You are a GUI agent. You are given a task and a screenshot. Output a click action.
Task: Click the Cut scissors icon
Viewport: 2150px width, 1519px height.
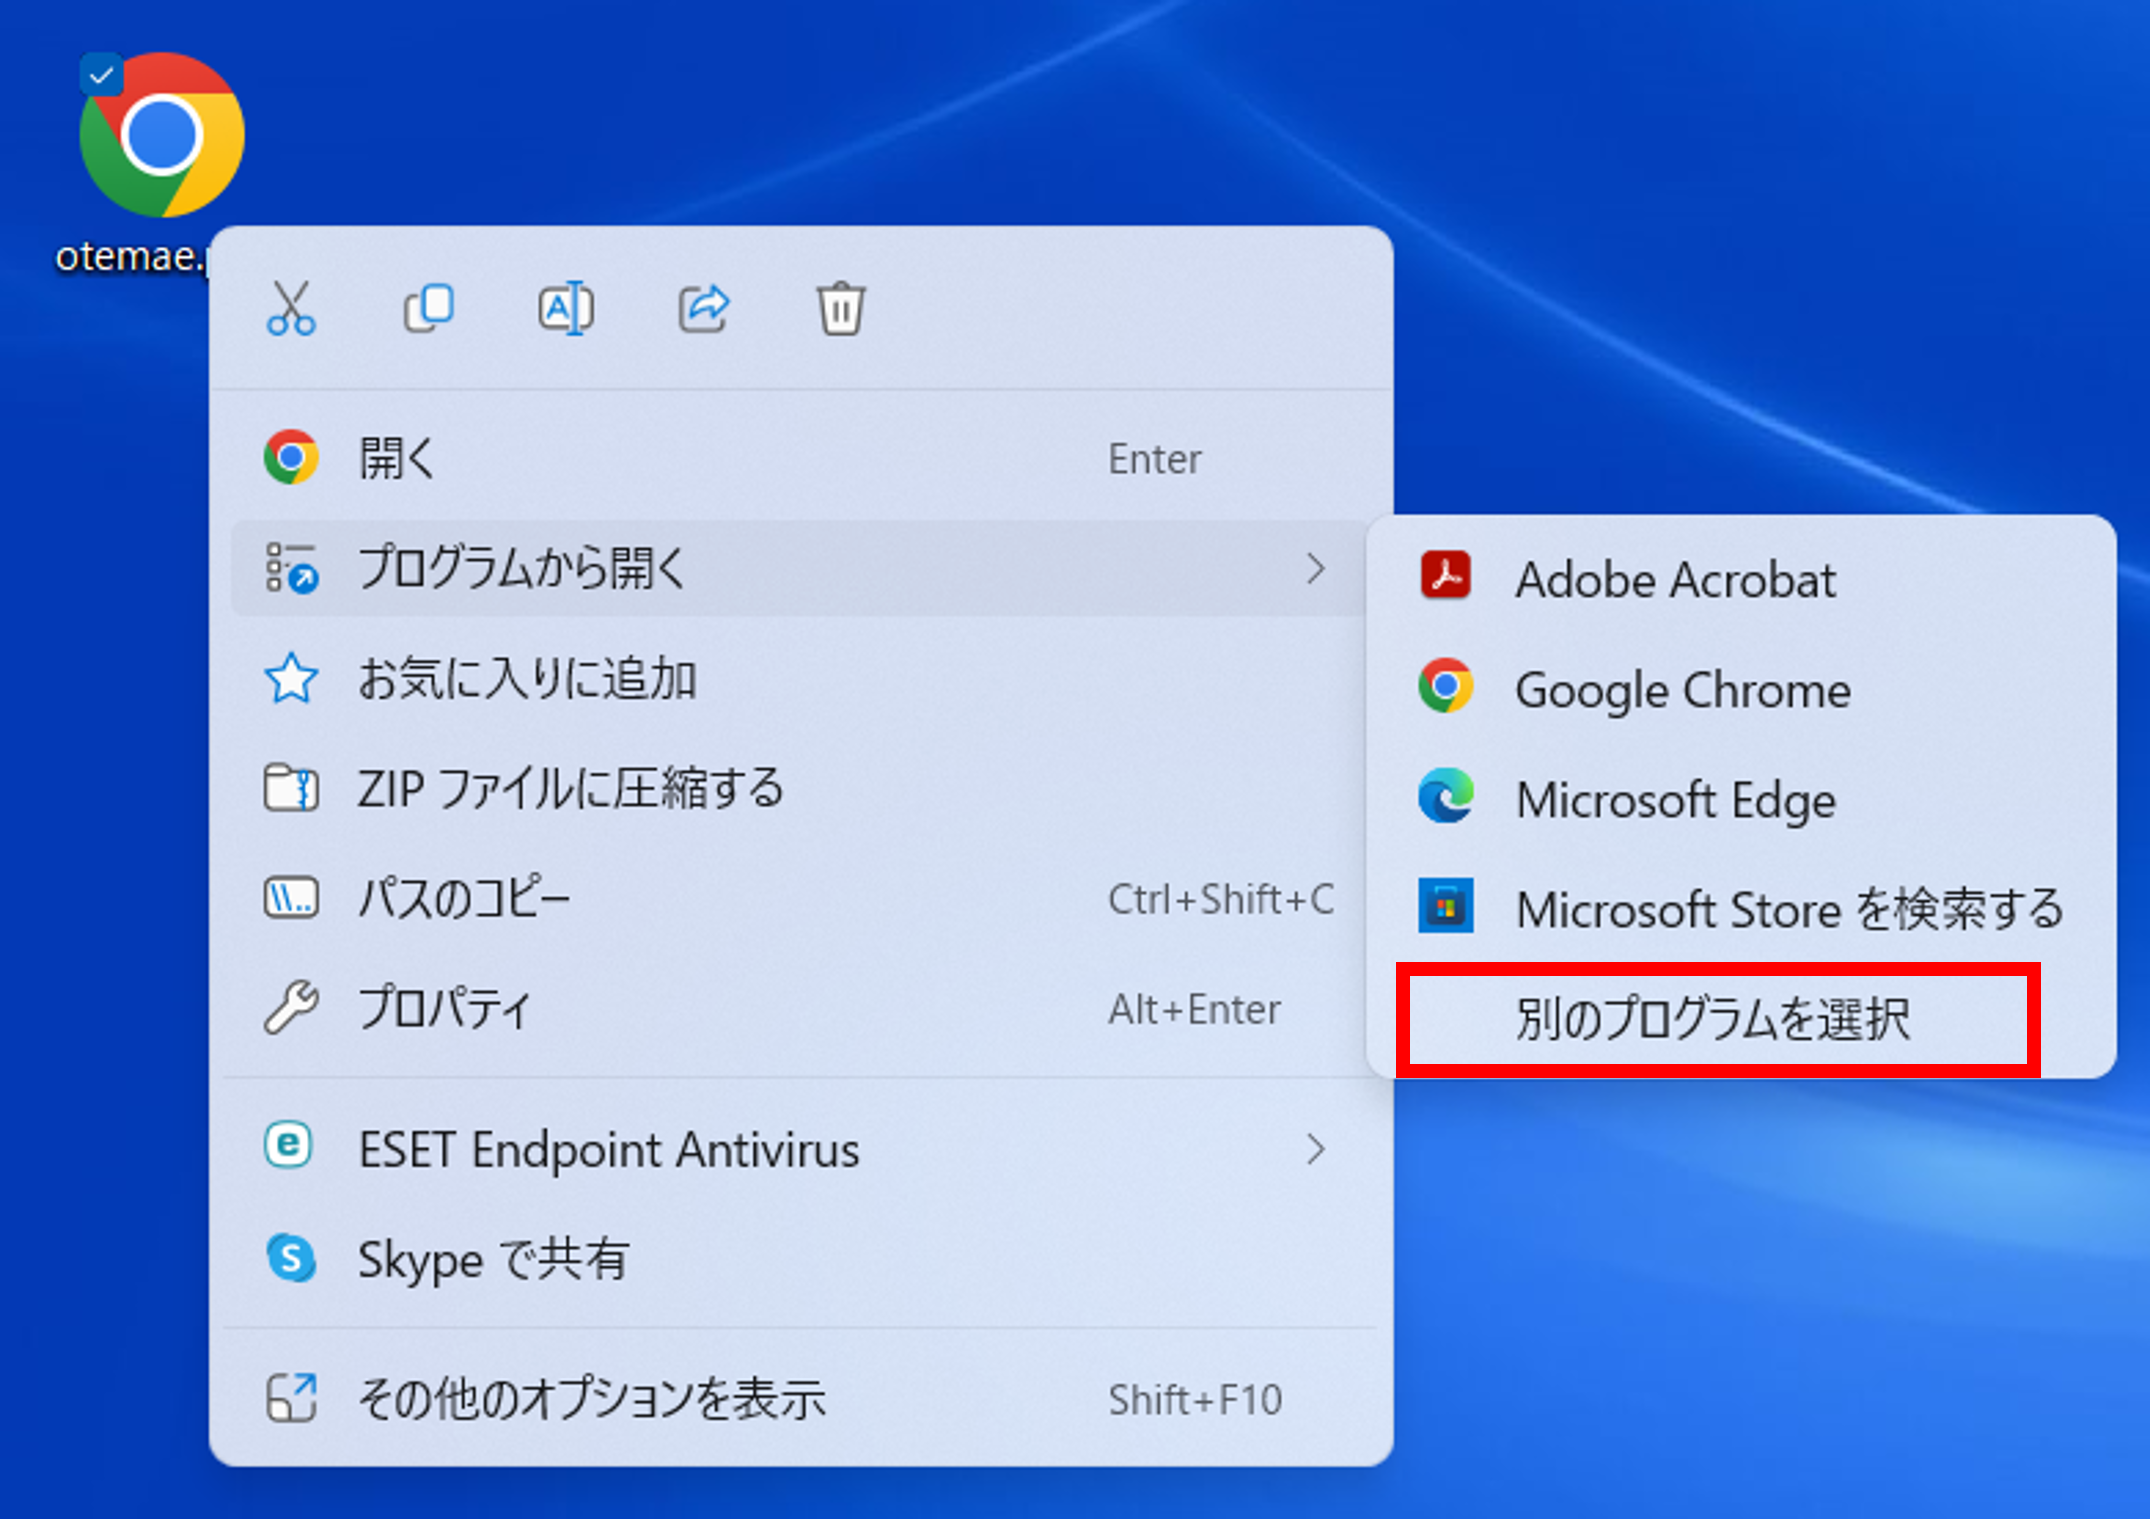(x=291, y=308)
